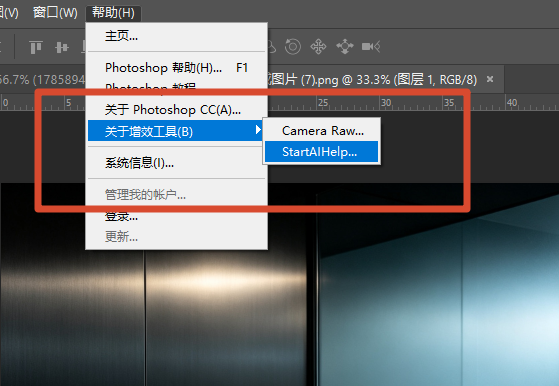Select the 3D slide mode icon

coord(345,47)
